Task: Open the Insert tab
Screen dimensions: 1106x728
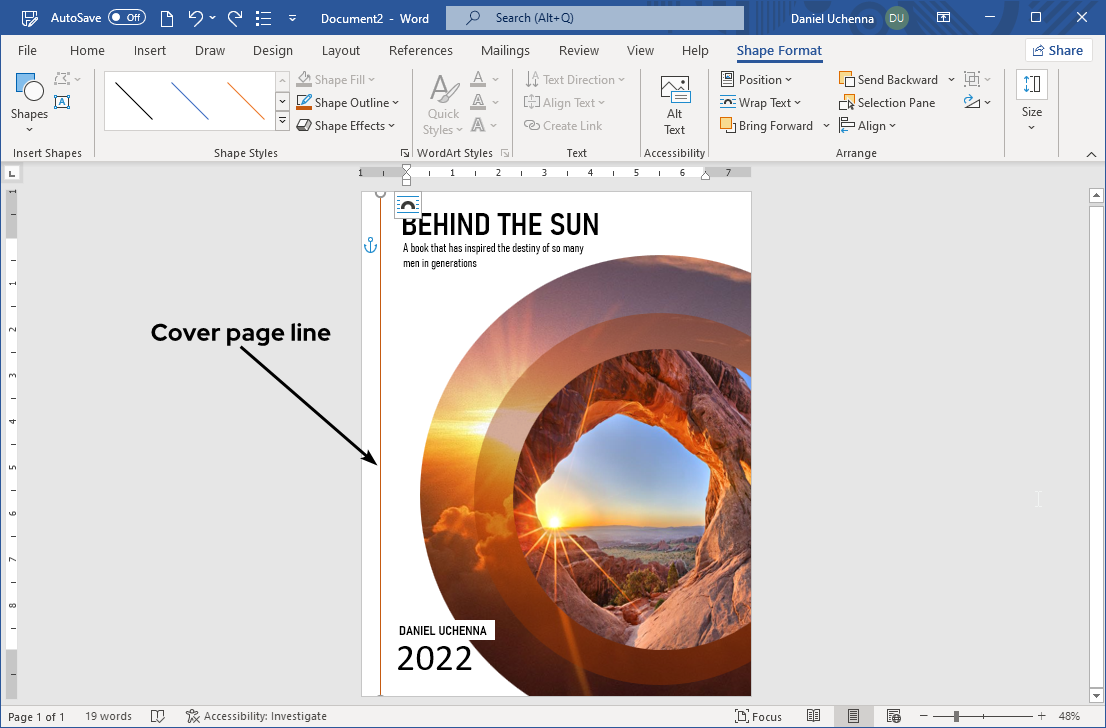Action: pos(150,51)
